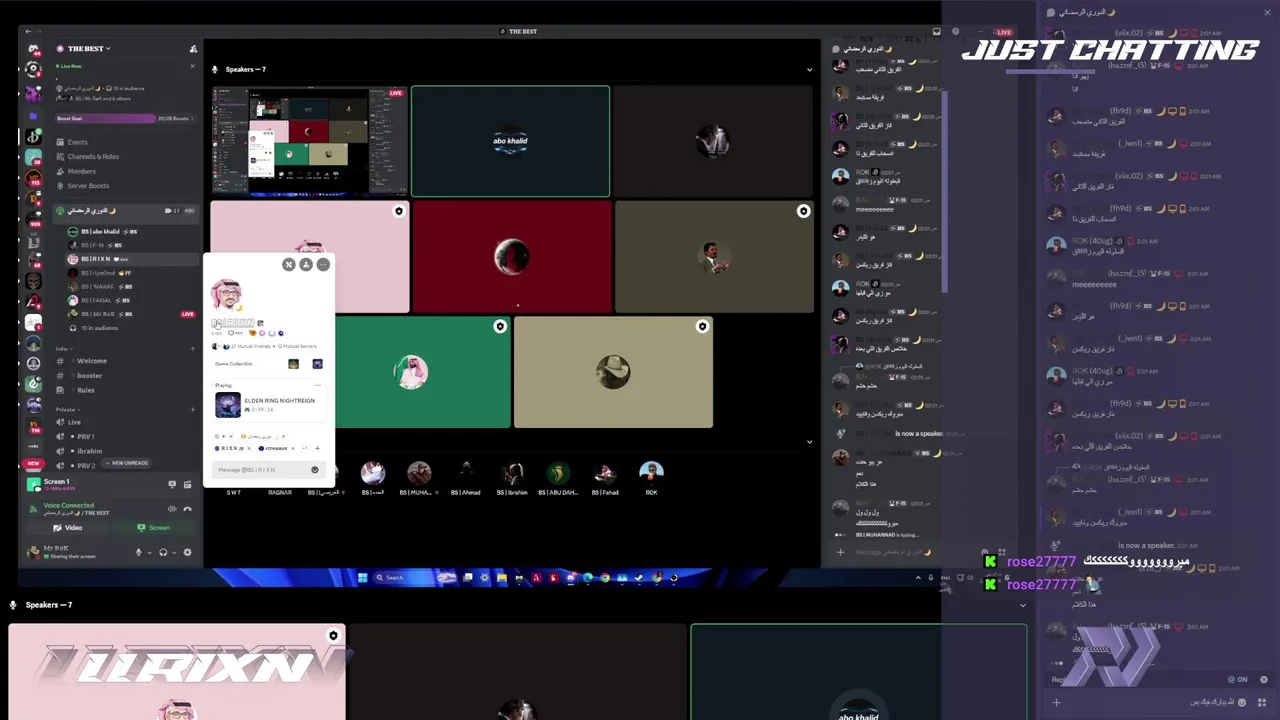Open the Windows Start button on taskbar
This screenshot has width=1280, height=720.
coord(362,577)
